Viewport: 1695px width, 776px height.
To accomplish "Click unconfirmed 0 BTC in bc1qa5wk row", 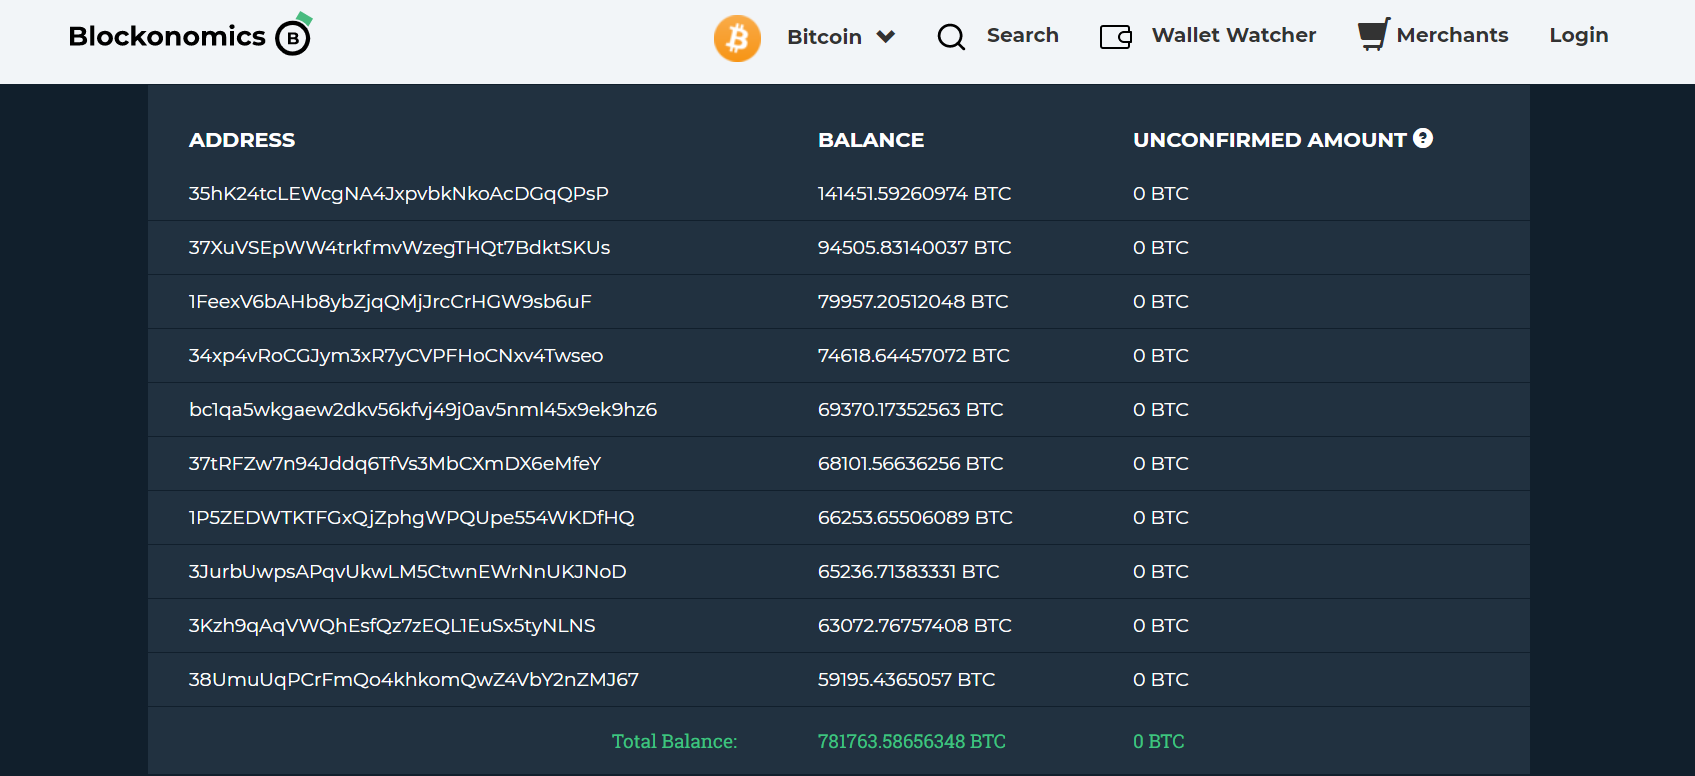I will (1160, 409).
